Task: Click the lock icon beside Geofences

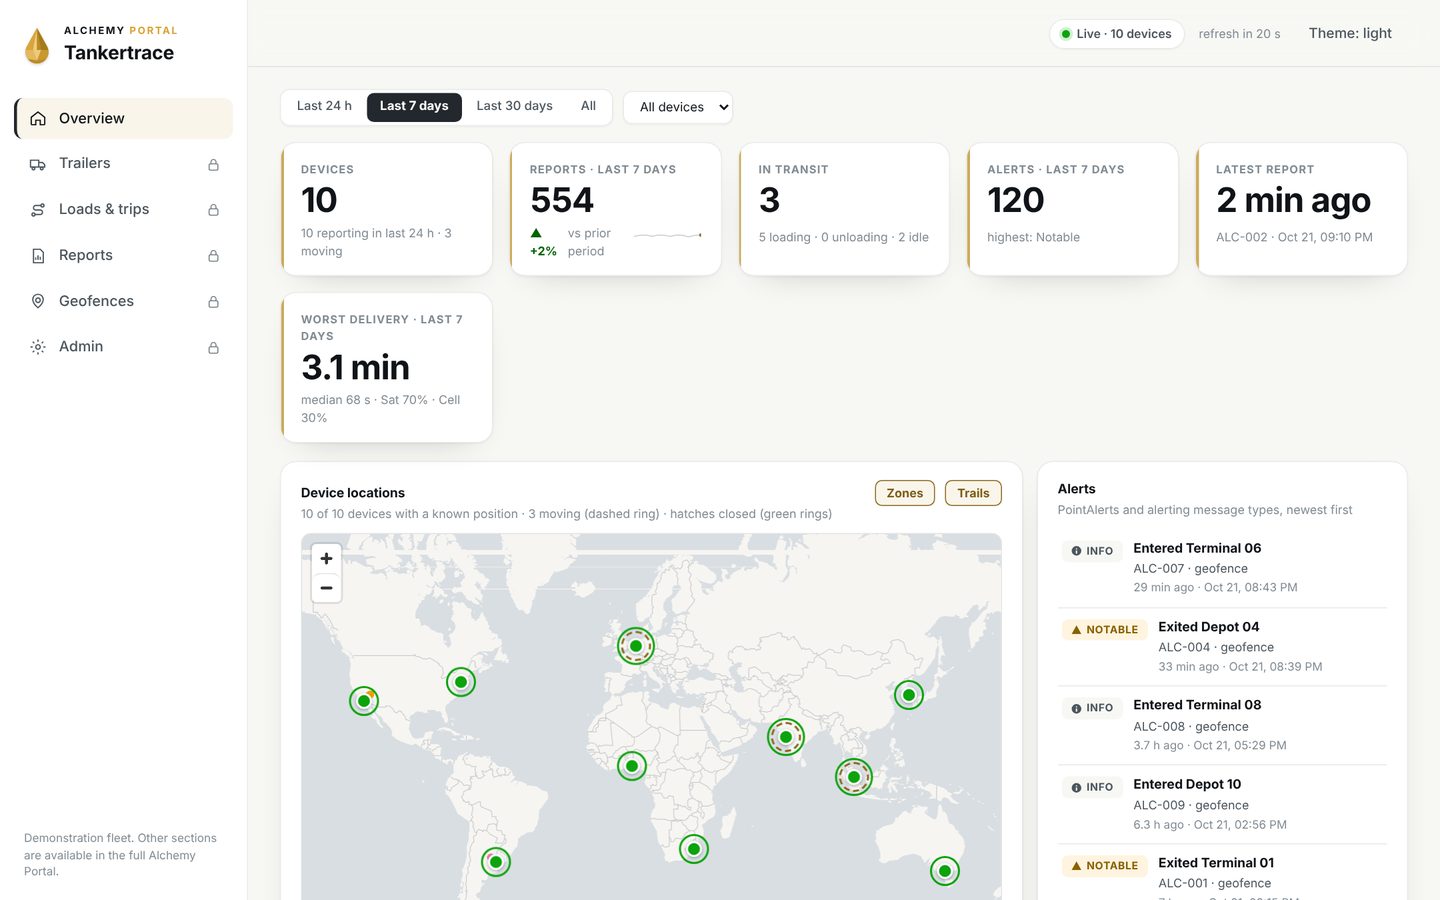Action: coord(213,301)
